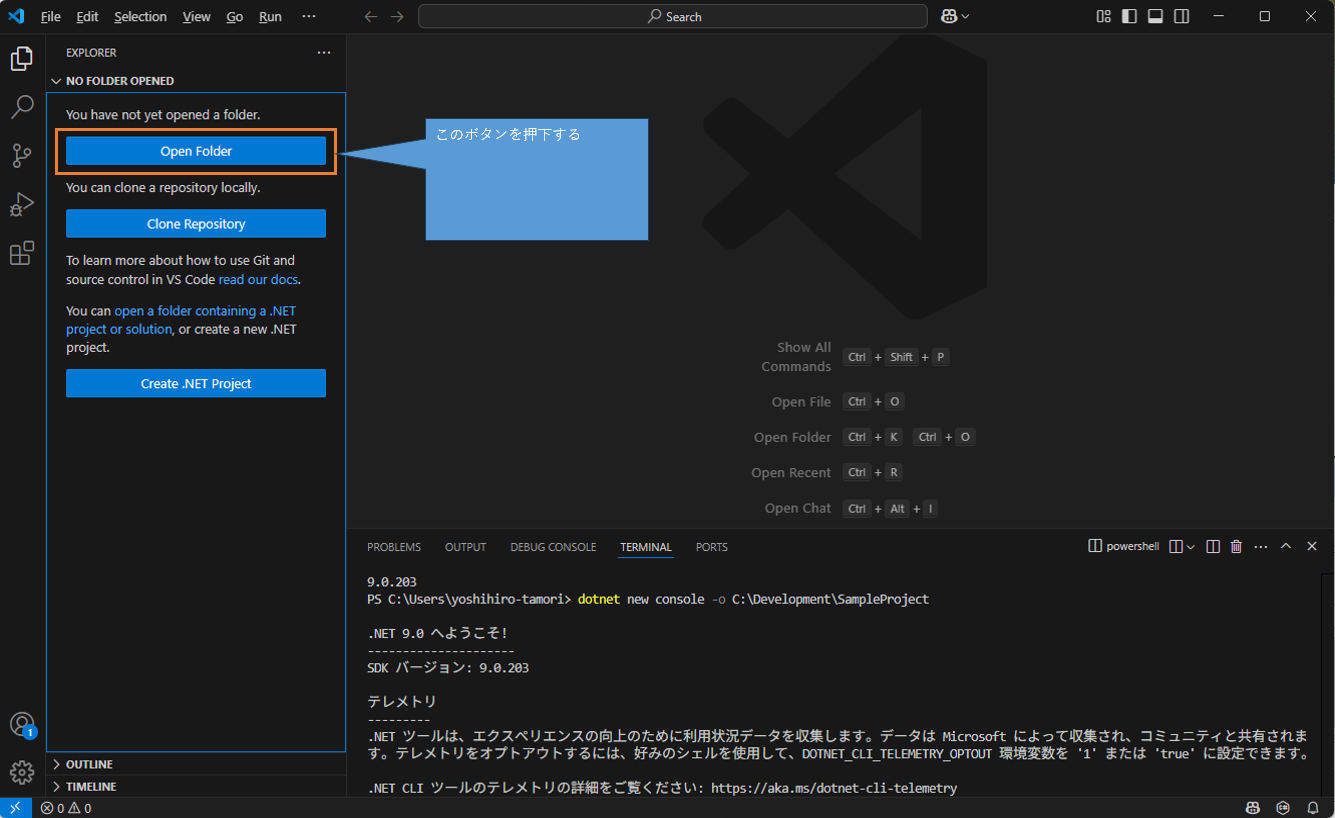The height and width of the screenshot is (818, 1335).
Task: Switch to the PROBLEMS tab
Action: [394, 547]
